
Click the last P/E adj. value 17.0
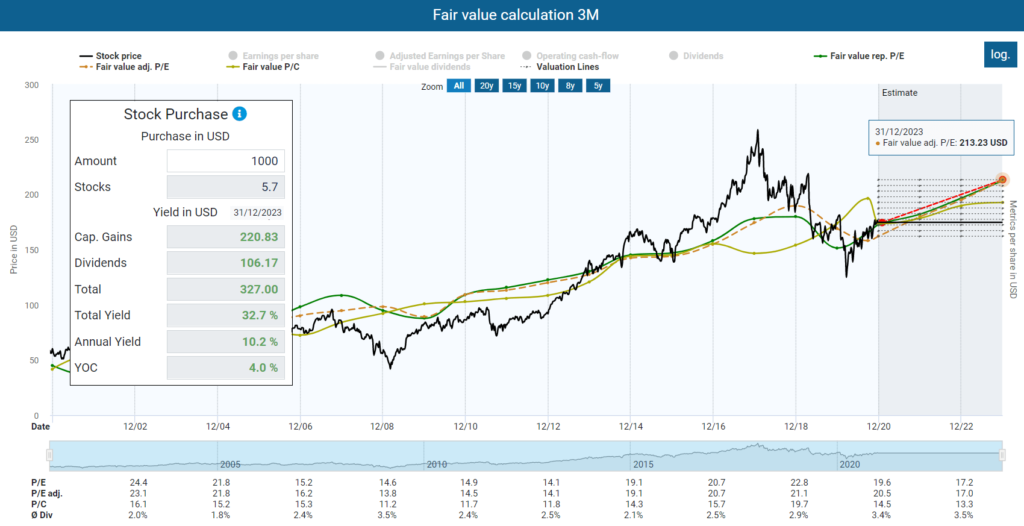[x=963, y=493]
